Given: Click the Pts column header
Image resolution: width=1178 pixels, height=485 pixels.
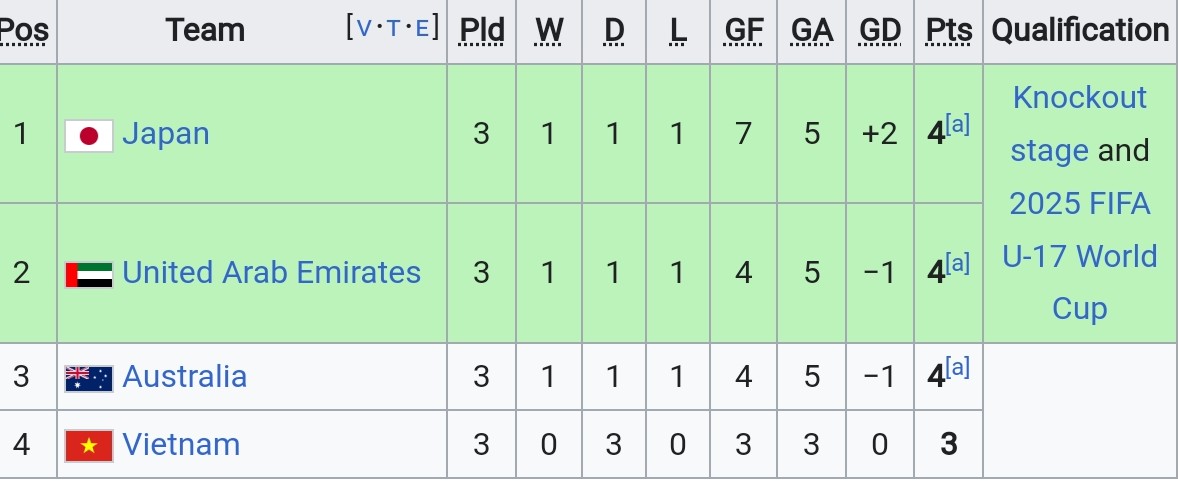Looking at the screenshot, I should 949,31.
